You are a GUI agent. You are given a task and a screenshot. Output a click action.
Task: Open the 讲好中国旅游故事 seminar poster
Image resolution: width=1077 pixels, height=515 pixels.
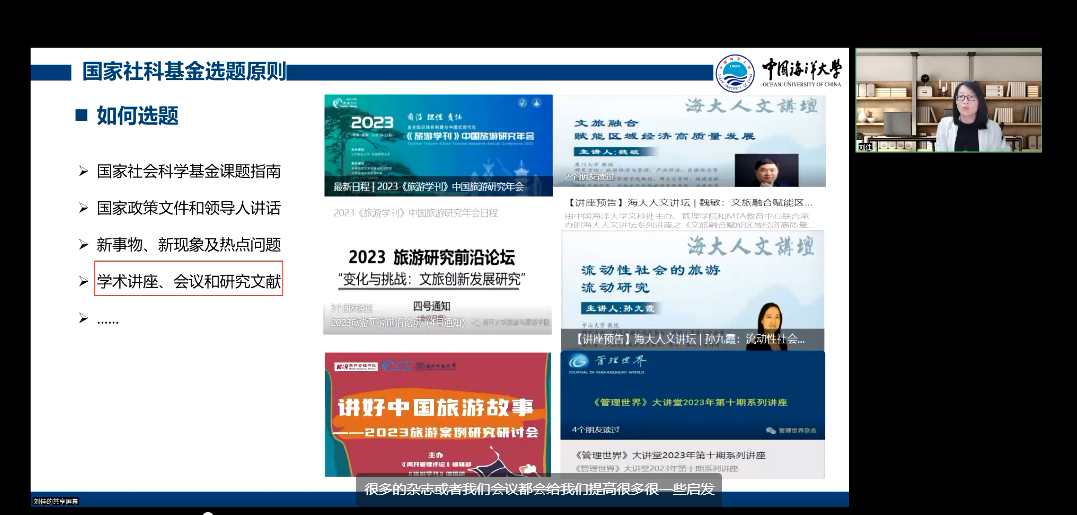click(438, 414)
